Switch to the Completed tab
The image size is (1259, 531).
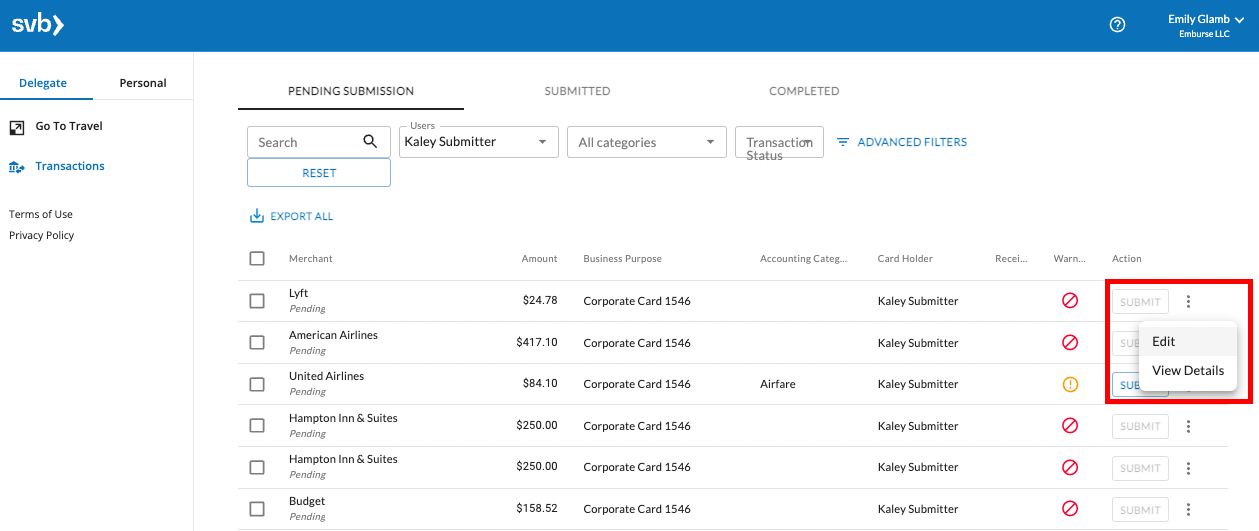pyautogui.click(x=804, y=91)
